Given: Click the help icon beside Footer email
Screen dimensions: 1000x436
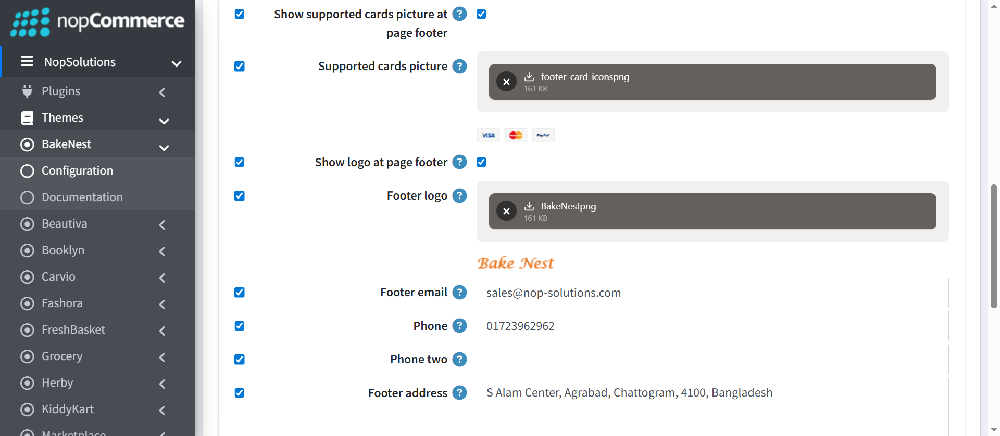Looking at the screenshot, I should (460, 293).
